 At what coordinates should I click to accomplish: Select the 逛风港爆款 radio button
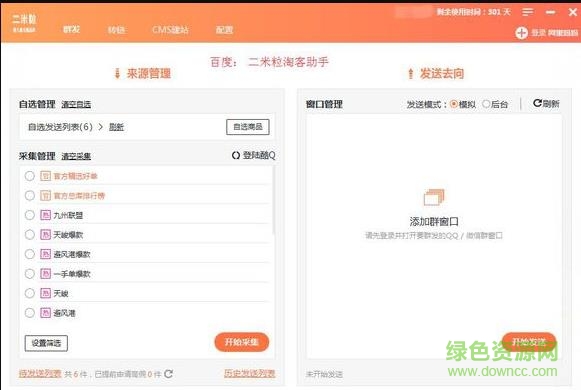[30, 254]
